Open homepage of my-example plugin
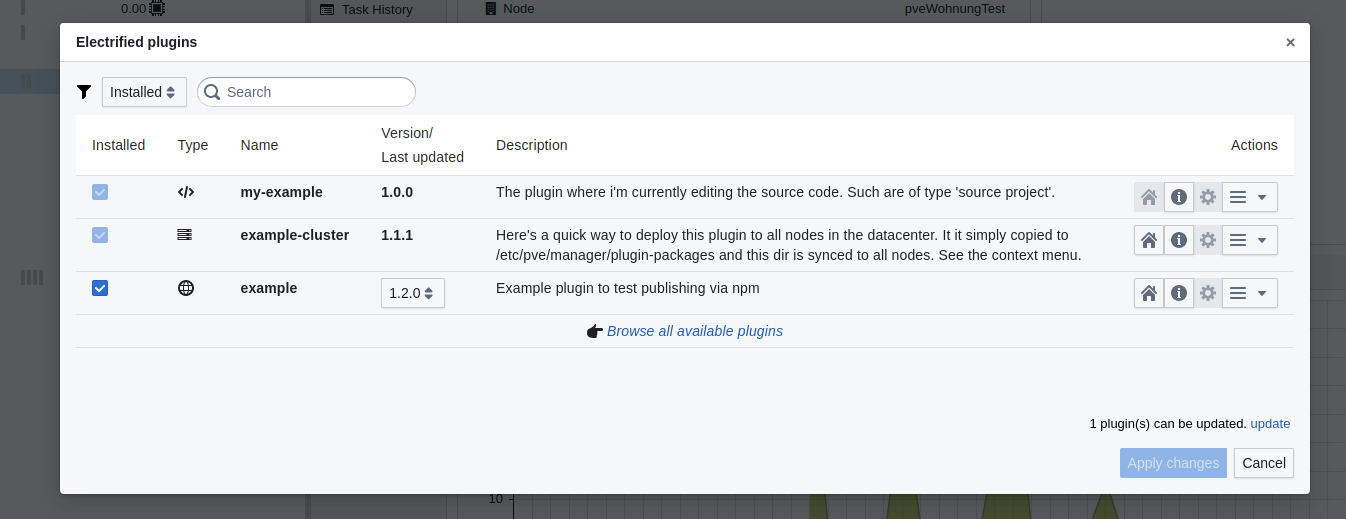Image resolution: width=1346 pixels, height=519 pixels. click(1149, 197)
